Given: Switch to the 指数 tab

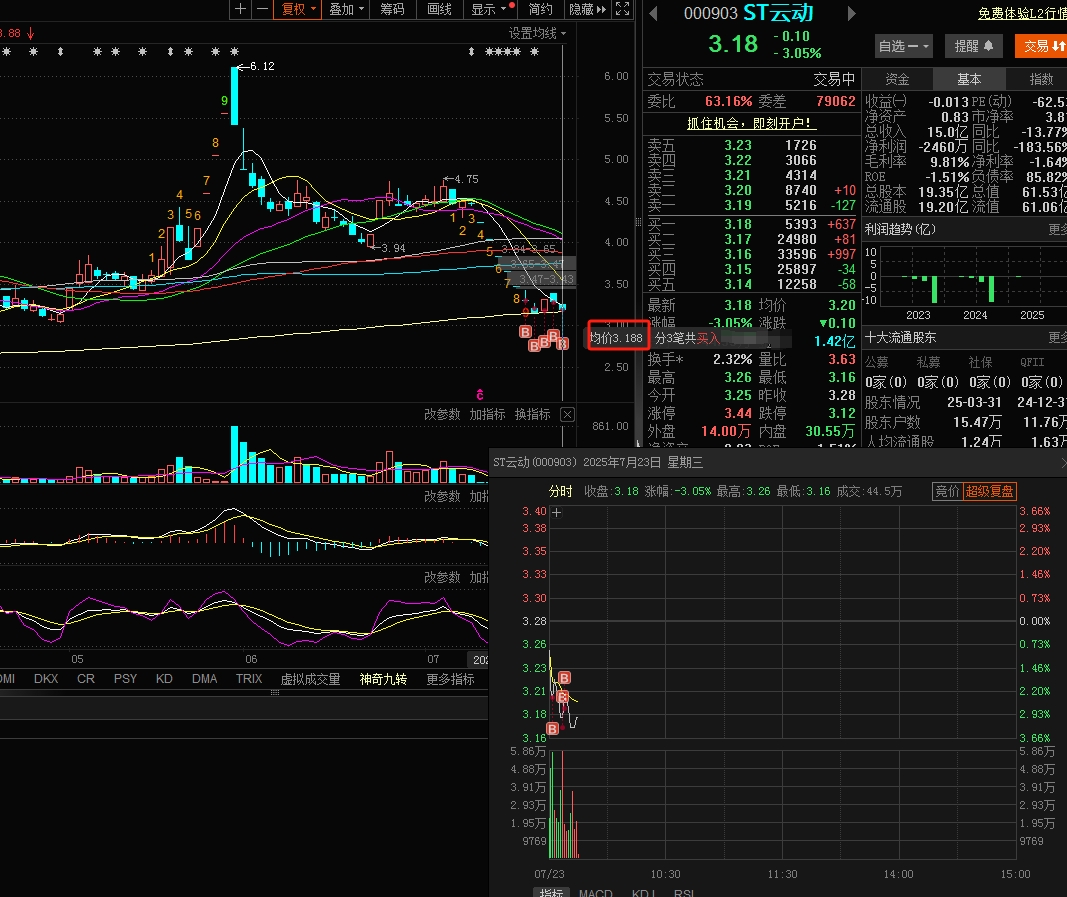Looking at the screenshot, I should (x=1040, y=79).
